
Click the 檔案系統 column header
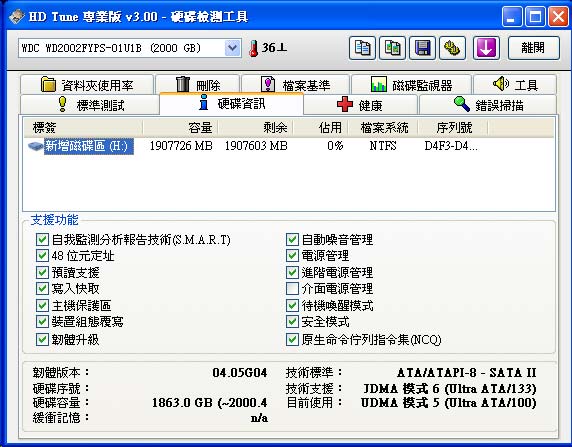pos(383,128)
